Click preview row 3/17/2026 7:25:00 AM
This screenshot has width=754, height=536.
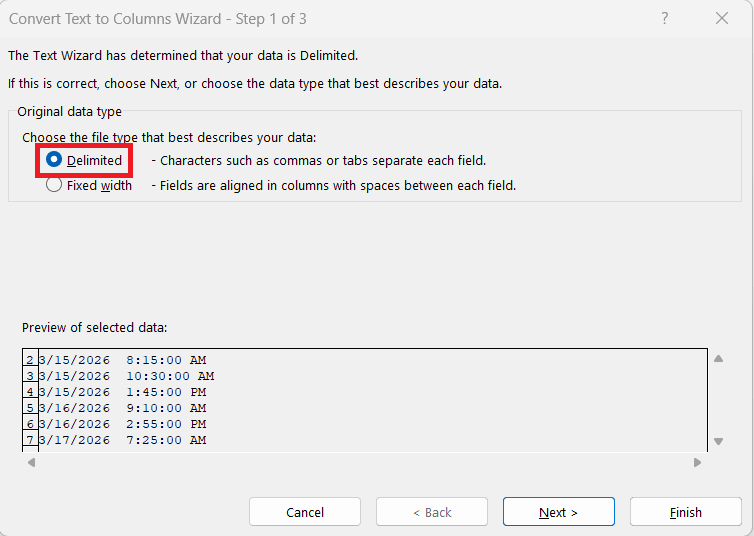[x=122, y=440]
